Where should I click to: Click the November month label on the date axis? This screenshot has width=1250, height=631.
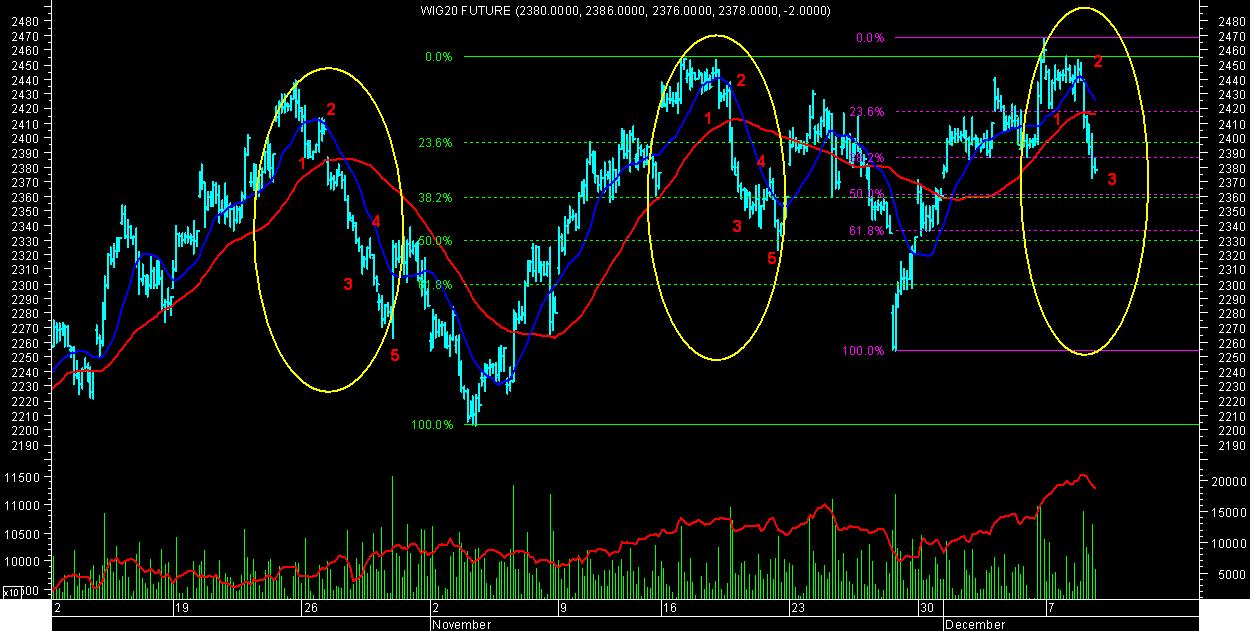tap(462, 624)
